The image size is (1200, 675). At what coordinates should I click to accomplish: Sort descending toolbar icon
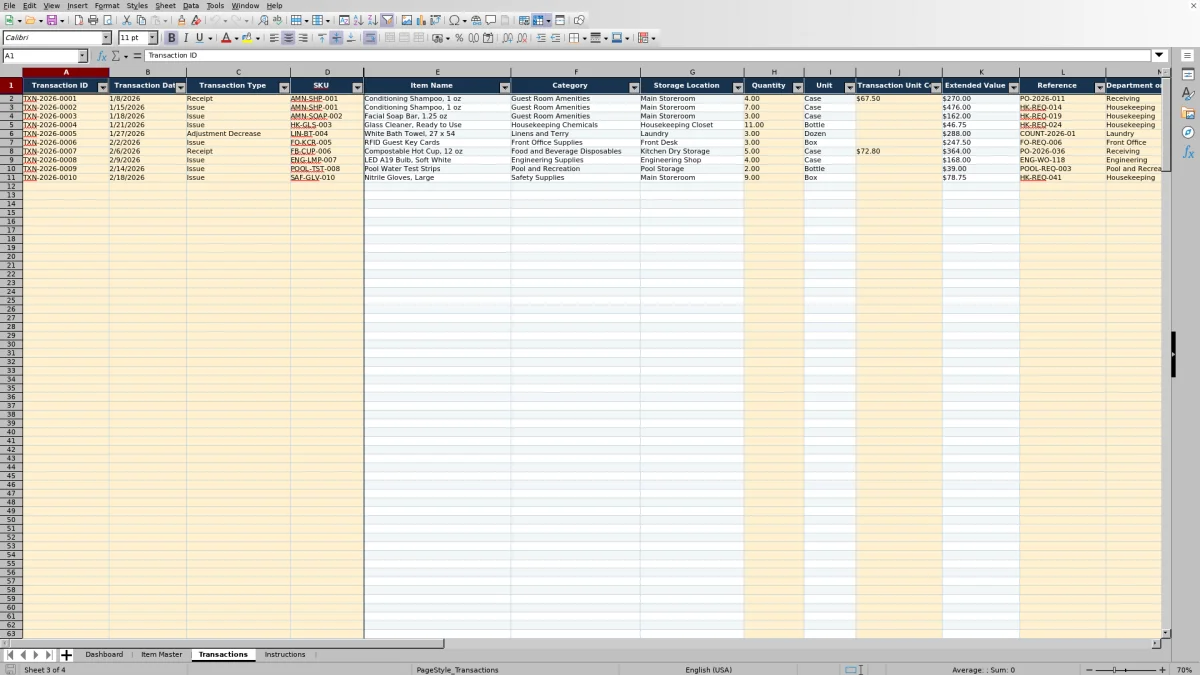tap(372, 20)
